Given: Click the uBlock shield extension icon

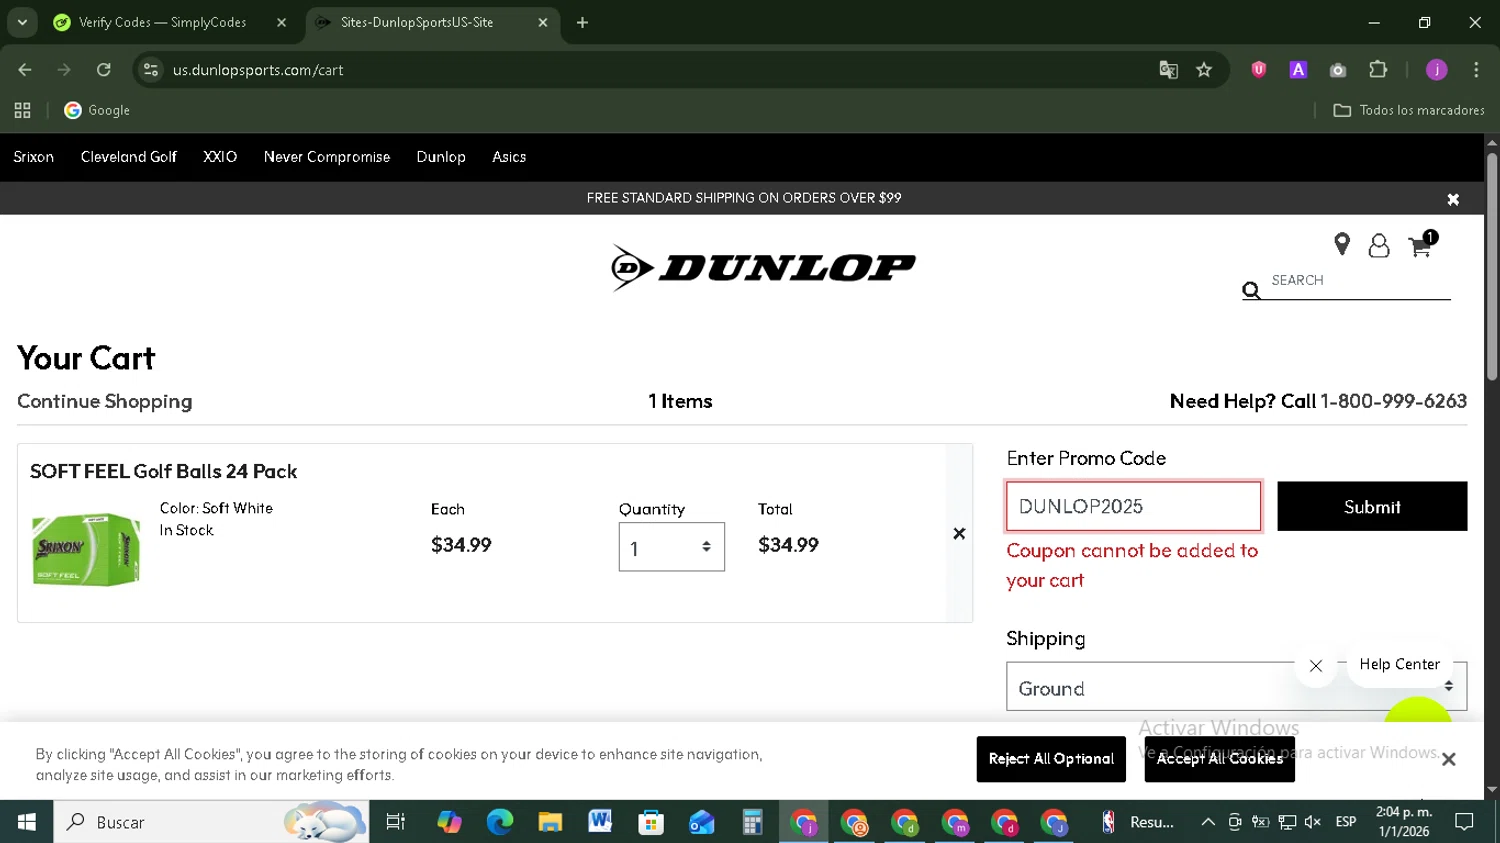Looking at the screenshot, I should (1259, 70).
